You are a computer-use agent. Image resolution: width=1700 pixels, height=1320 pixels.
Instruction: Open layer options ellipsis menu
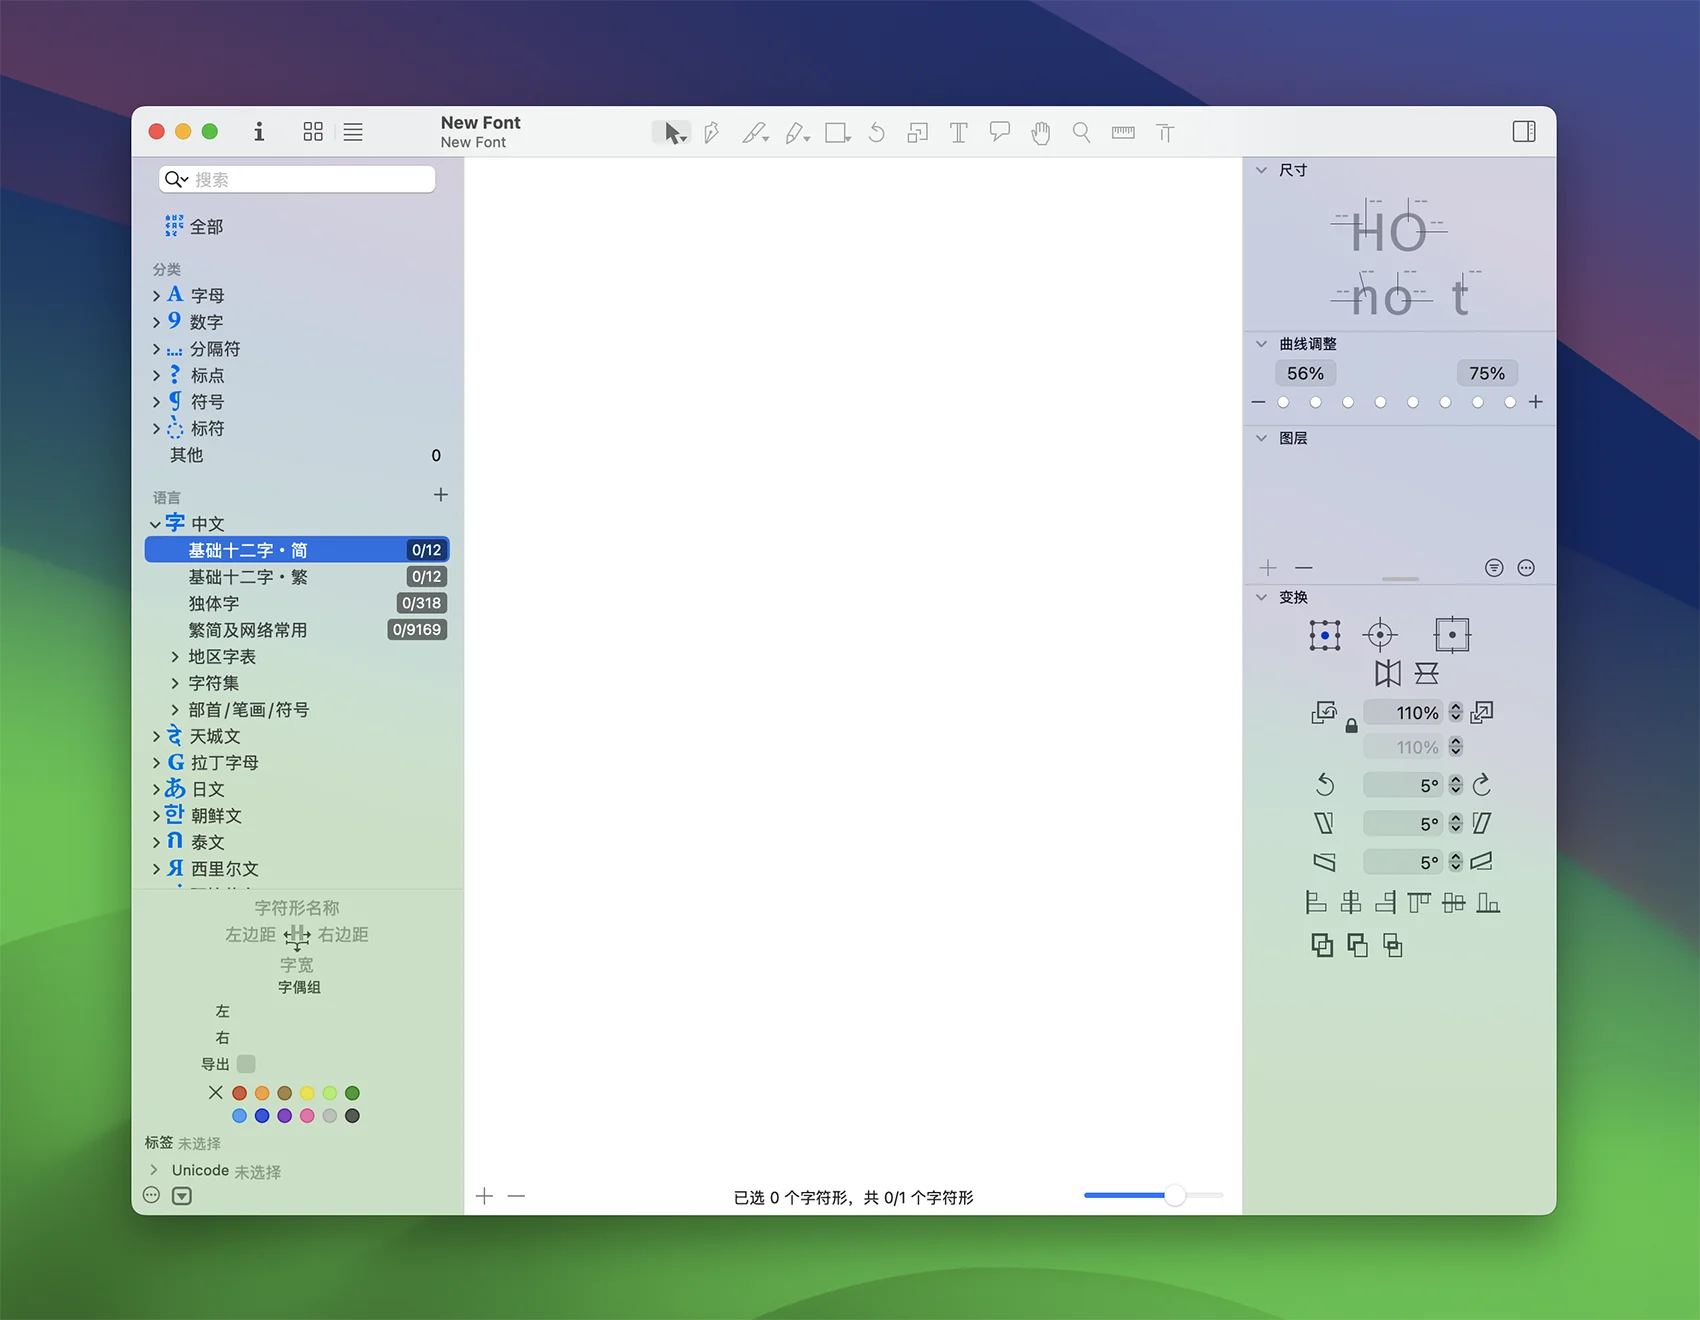pyautogui.click(x=1526, y=568)
